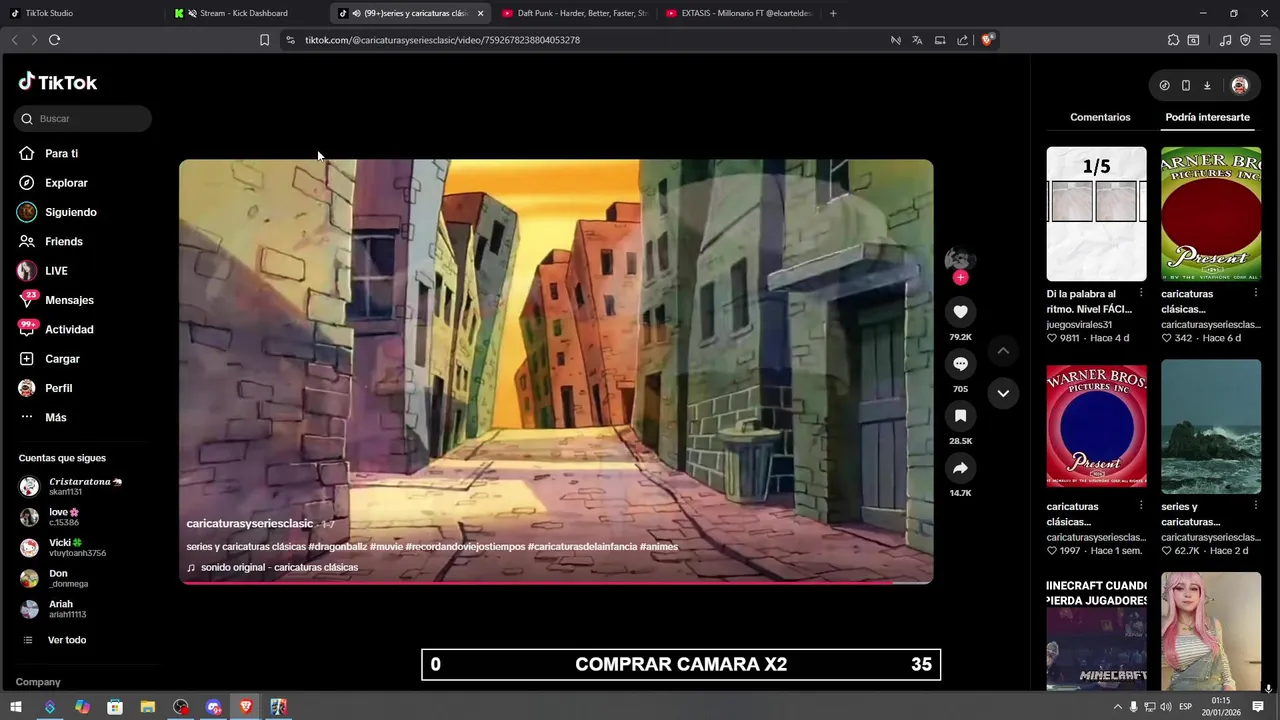Switch to Daft Punk YouTube tab
1280x720 pixels.
pos(574,13)
